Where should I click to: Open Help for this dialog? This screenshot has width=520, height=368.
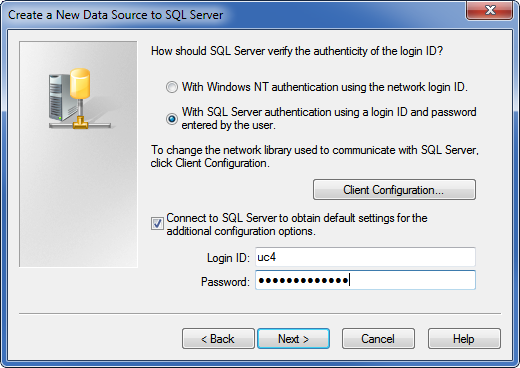pos(464,339)
